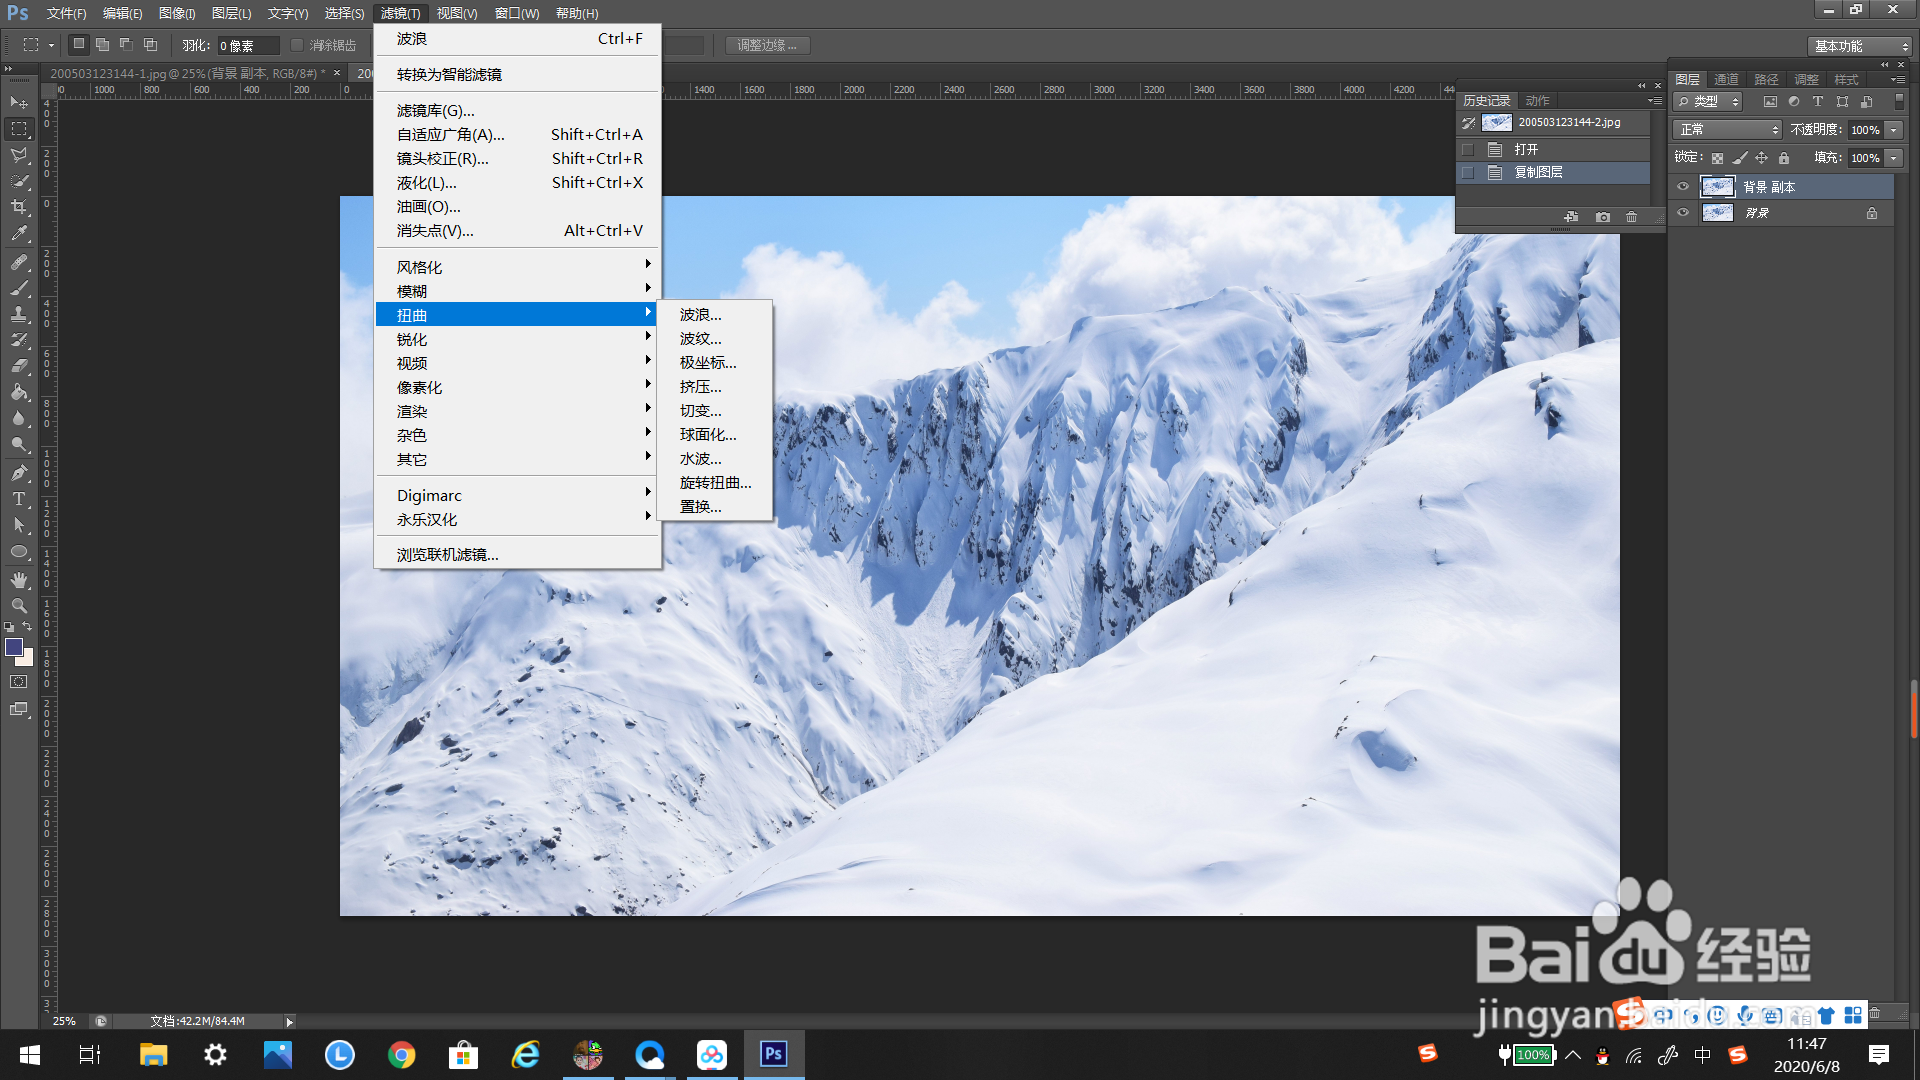Choose 极坐标 from the 扭曲 submenu

click(x=707, y=363)
